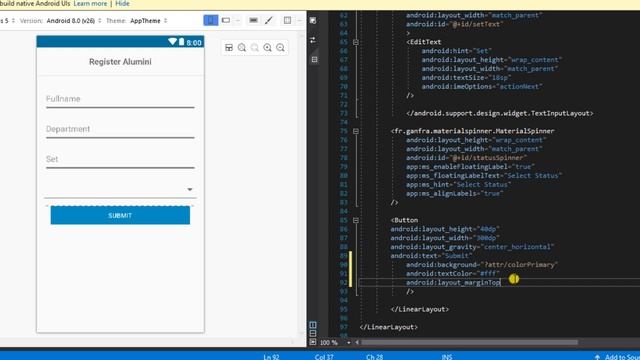This screenshot has height=360, width=640.
Task: Click the Hide link in info bar
Action: [122, 4]
